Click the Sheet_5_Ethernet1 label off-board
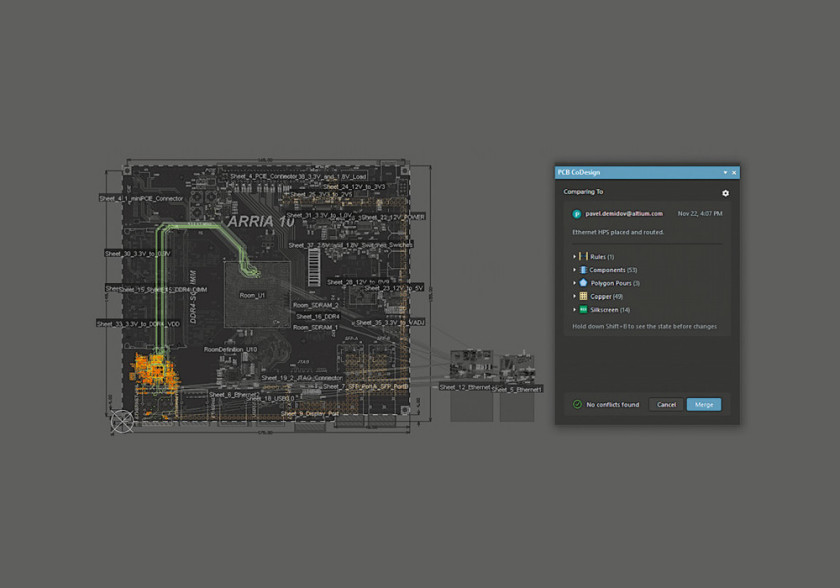This screenshot has width=840, height=588. pos(517,389)
